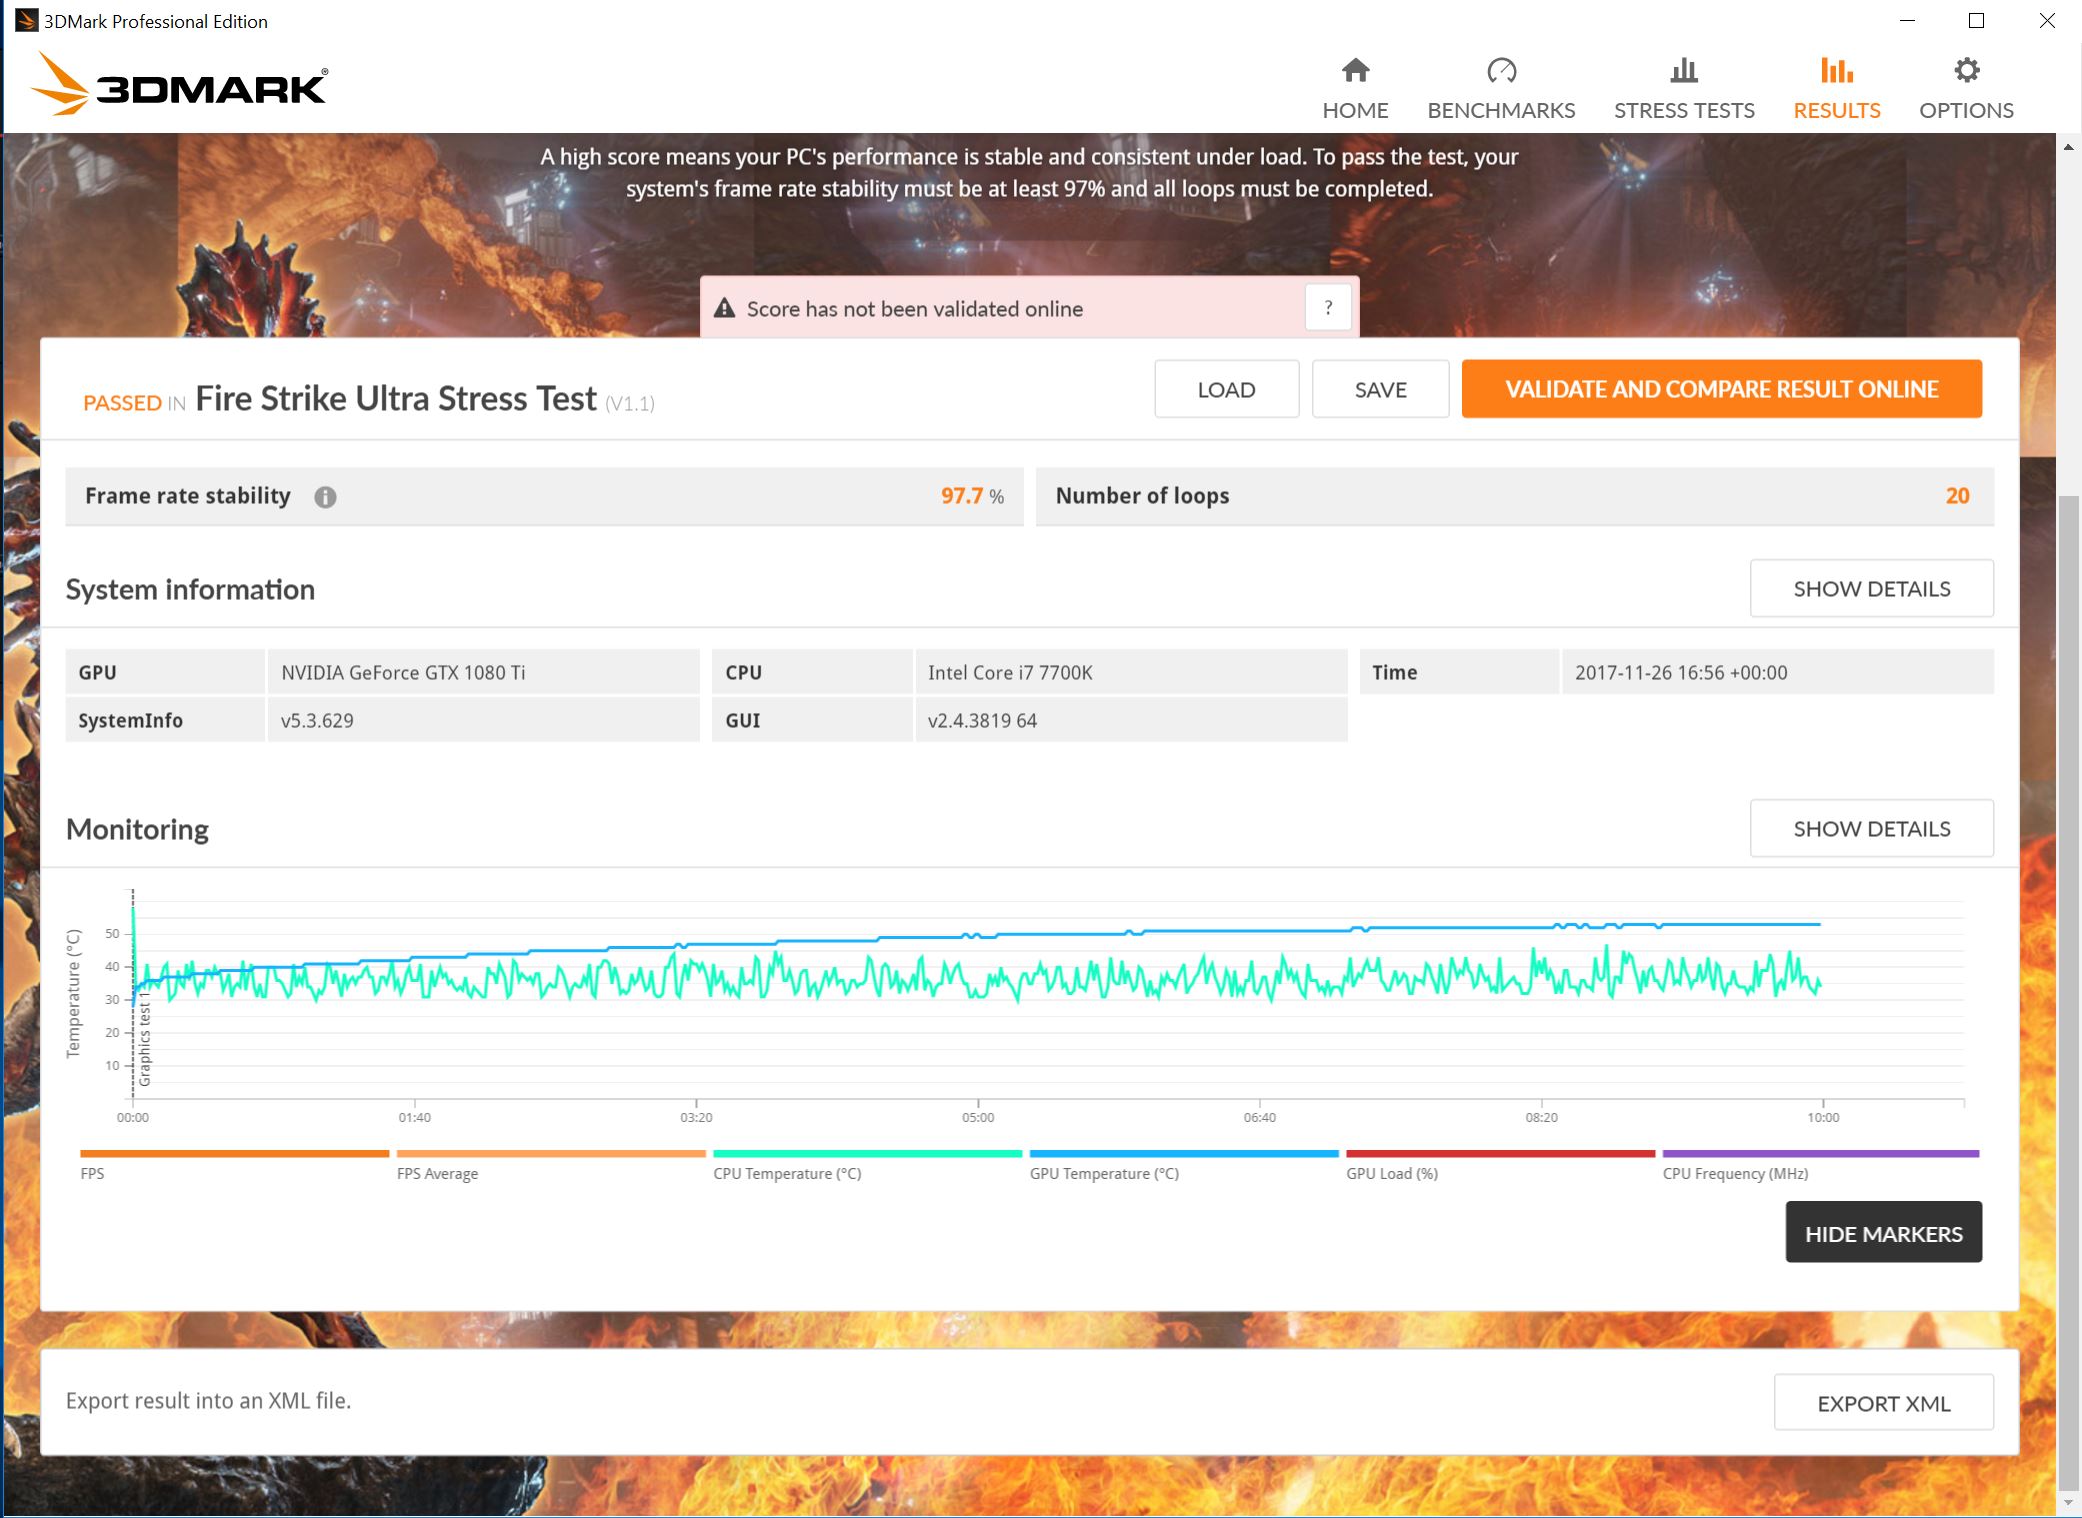Open Options via the gear icon
The width and height of the screenshot is (2082, 1518).
coord(1966,71)
